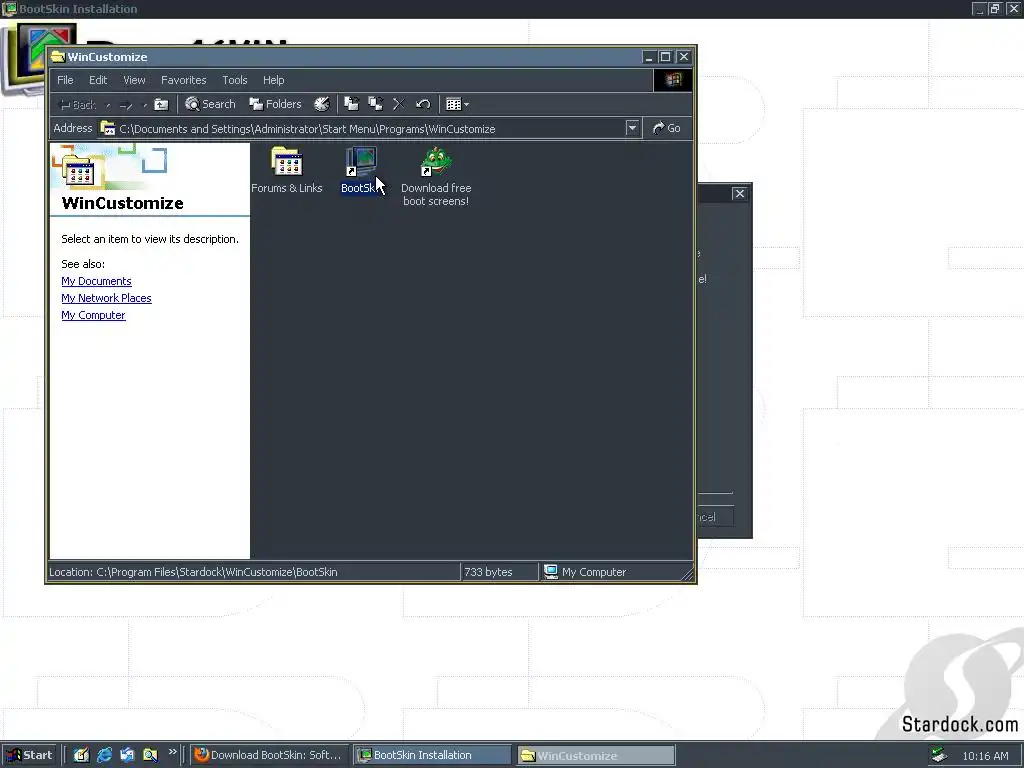Viewport: 1024px width, 768px height.
Task: Open the Favorites menu
Action: 184,80
